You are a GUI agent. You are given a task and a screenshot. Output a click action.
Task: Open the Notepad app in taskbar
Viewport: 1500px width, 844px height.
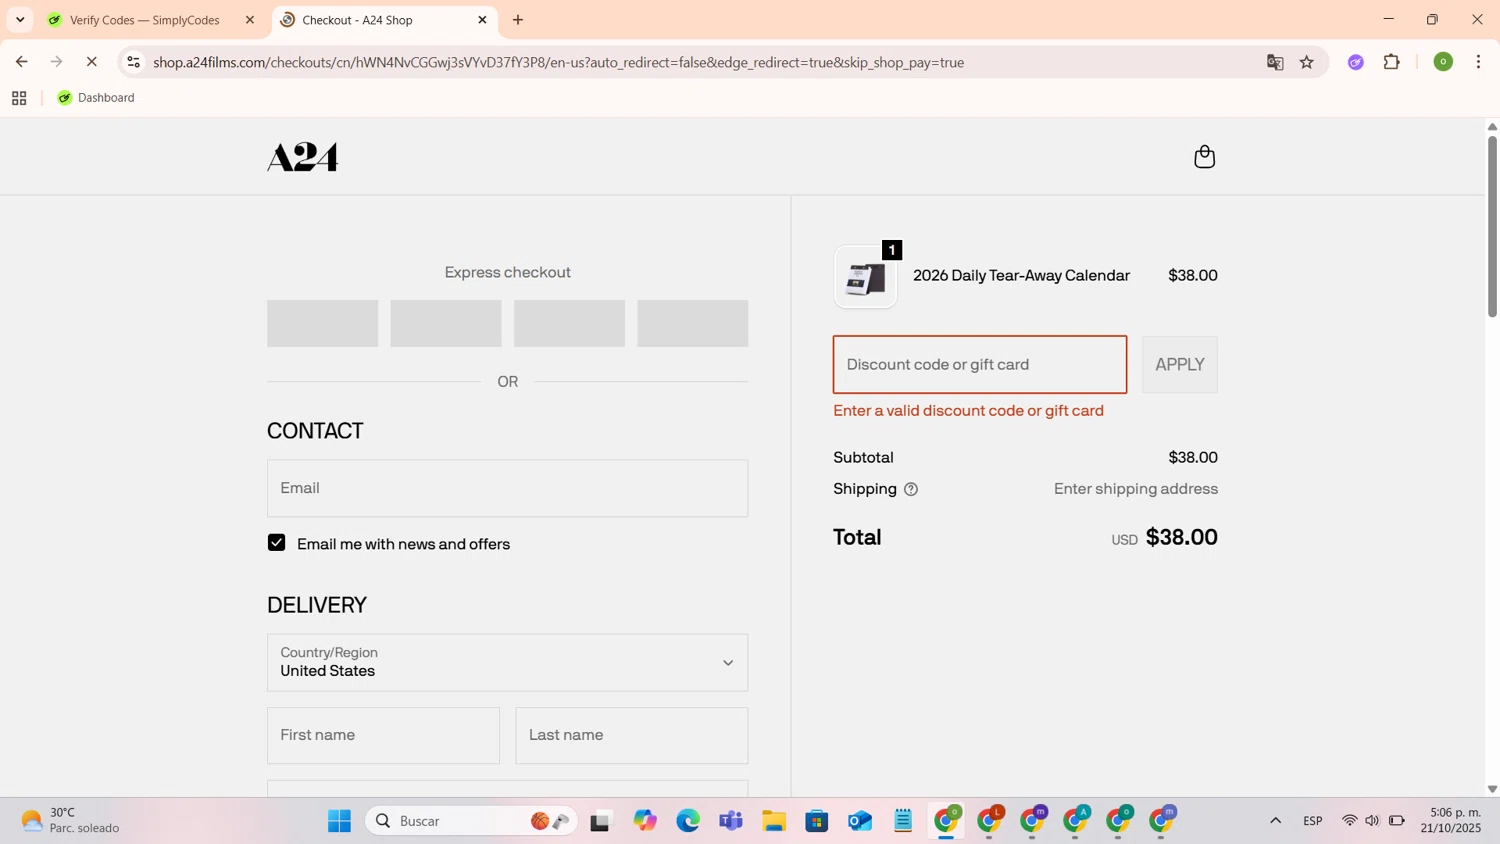(x=903, y=821)
